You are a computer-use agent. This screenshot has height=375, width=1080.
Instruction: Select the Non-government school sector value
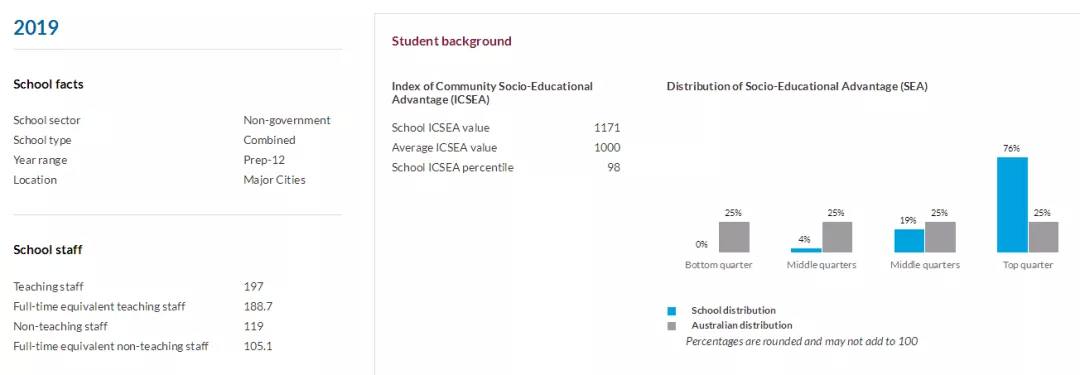[287, 121]
